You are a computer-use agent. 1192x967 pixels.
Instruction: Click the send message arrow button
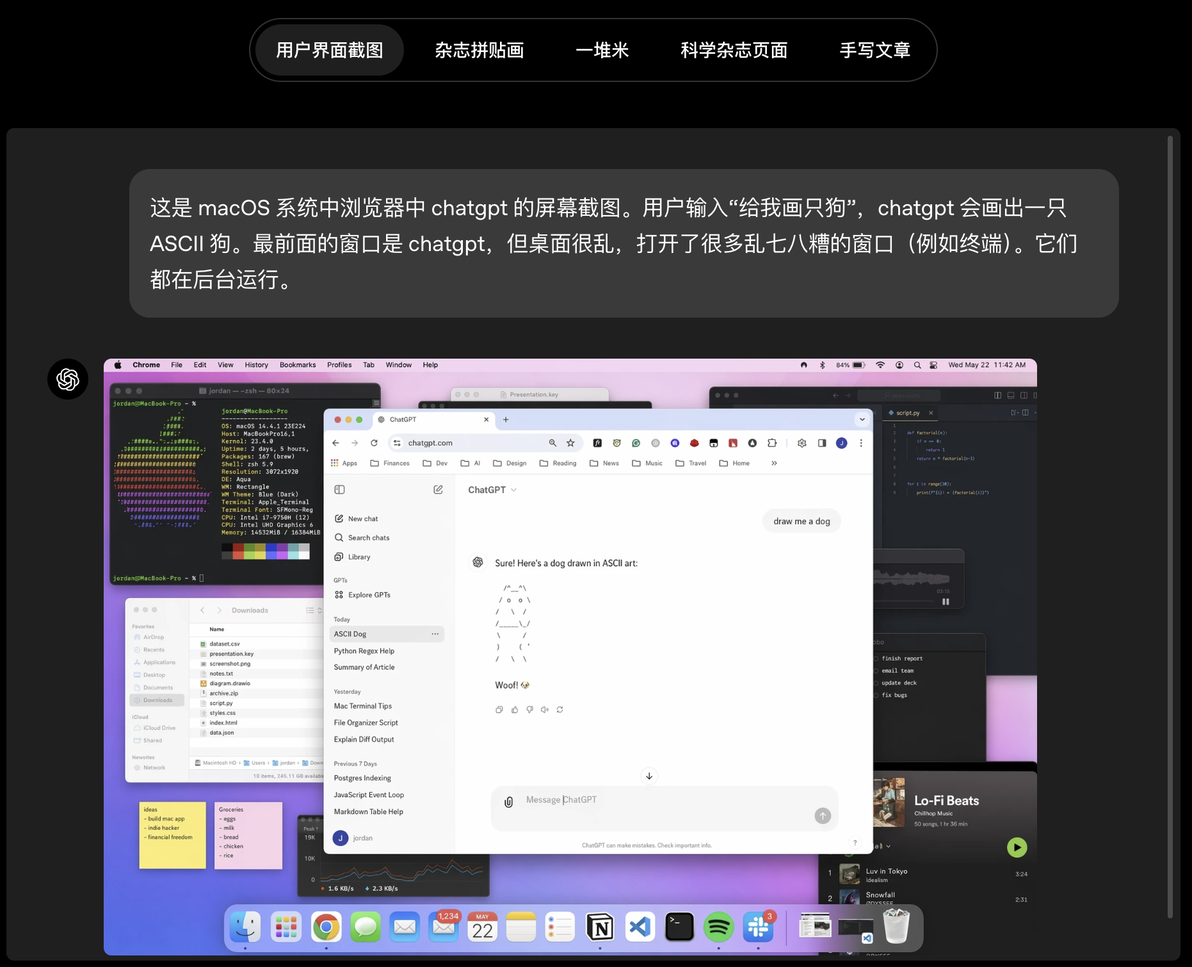(x=823, y=816)
